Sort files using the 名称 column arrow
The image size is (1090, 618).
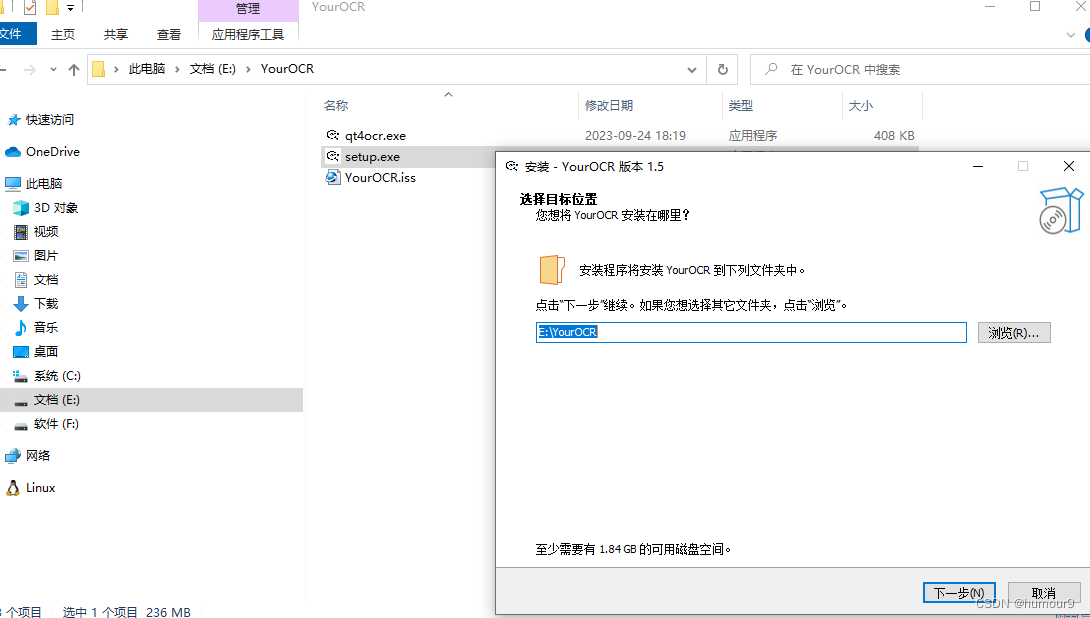click(448, 95)
